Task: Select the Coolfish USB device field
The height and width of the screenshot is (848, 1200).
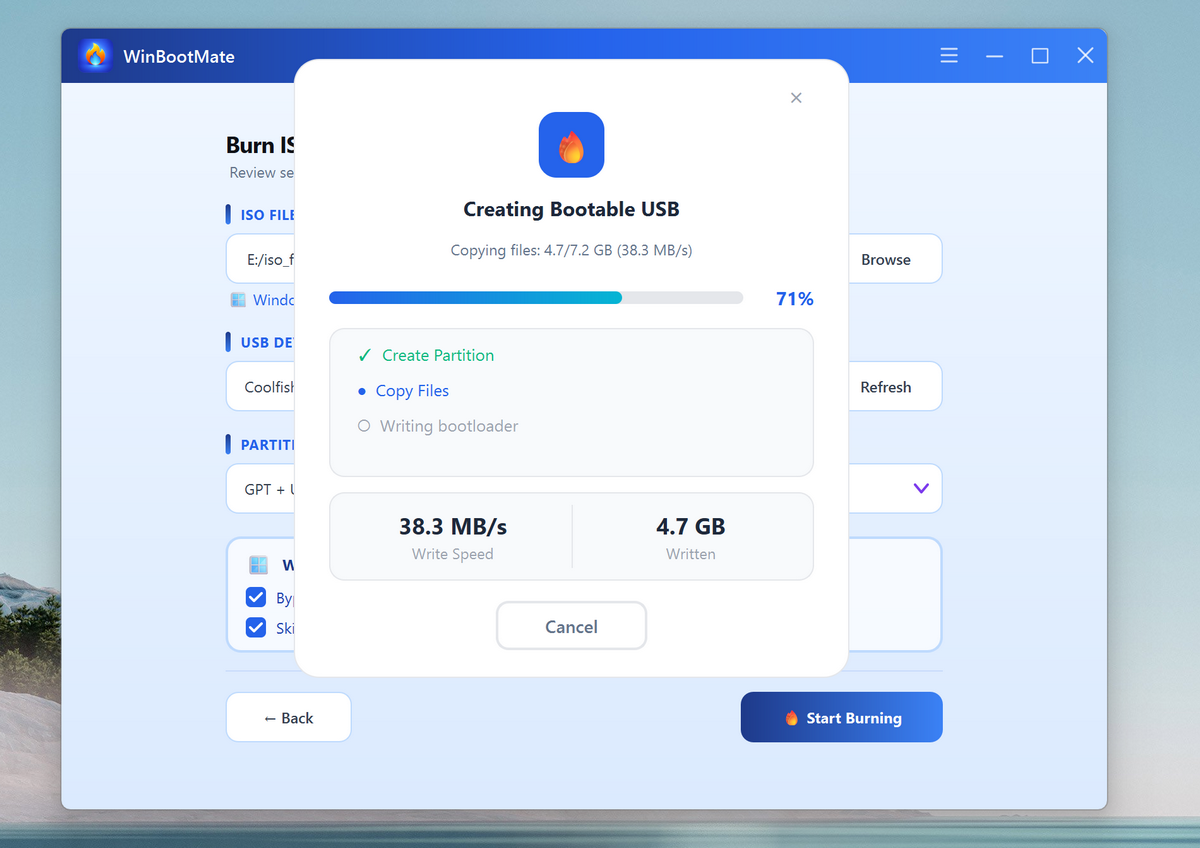Action: (x=262, y=386)
